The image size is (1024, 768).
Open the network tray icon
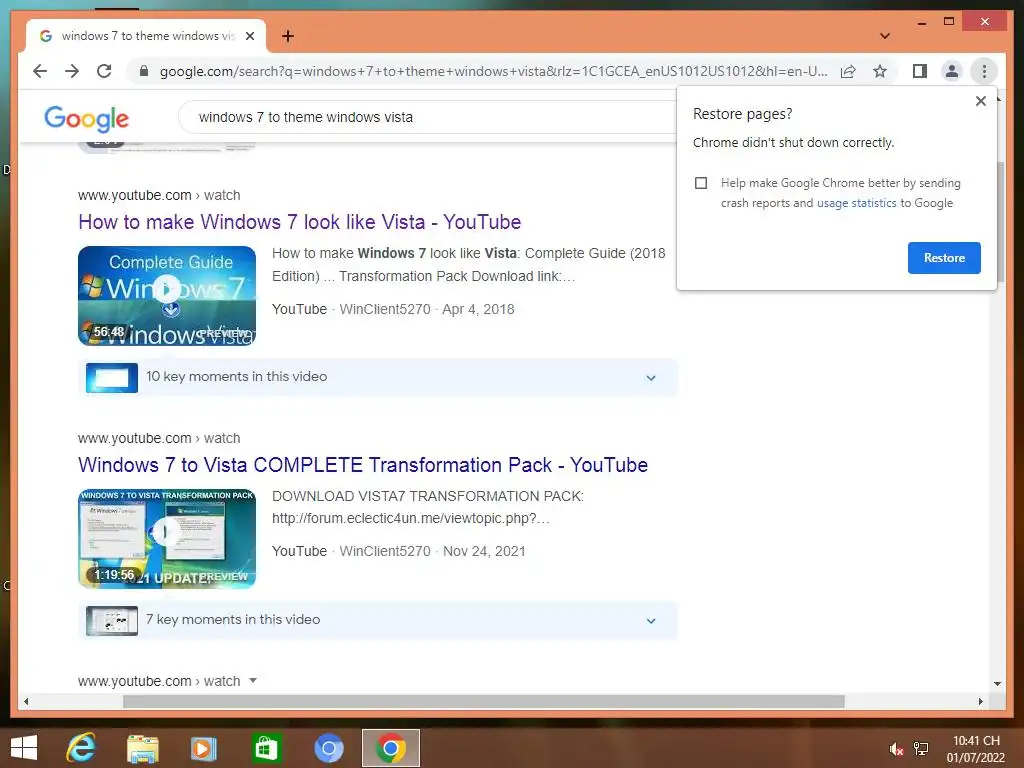click(921, 749)
